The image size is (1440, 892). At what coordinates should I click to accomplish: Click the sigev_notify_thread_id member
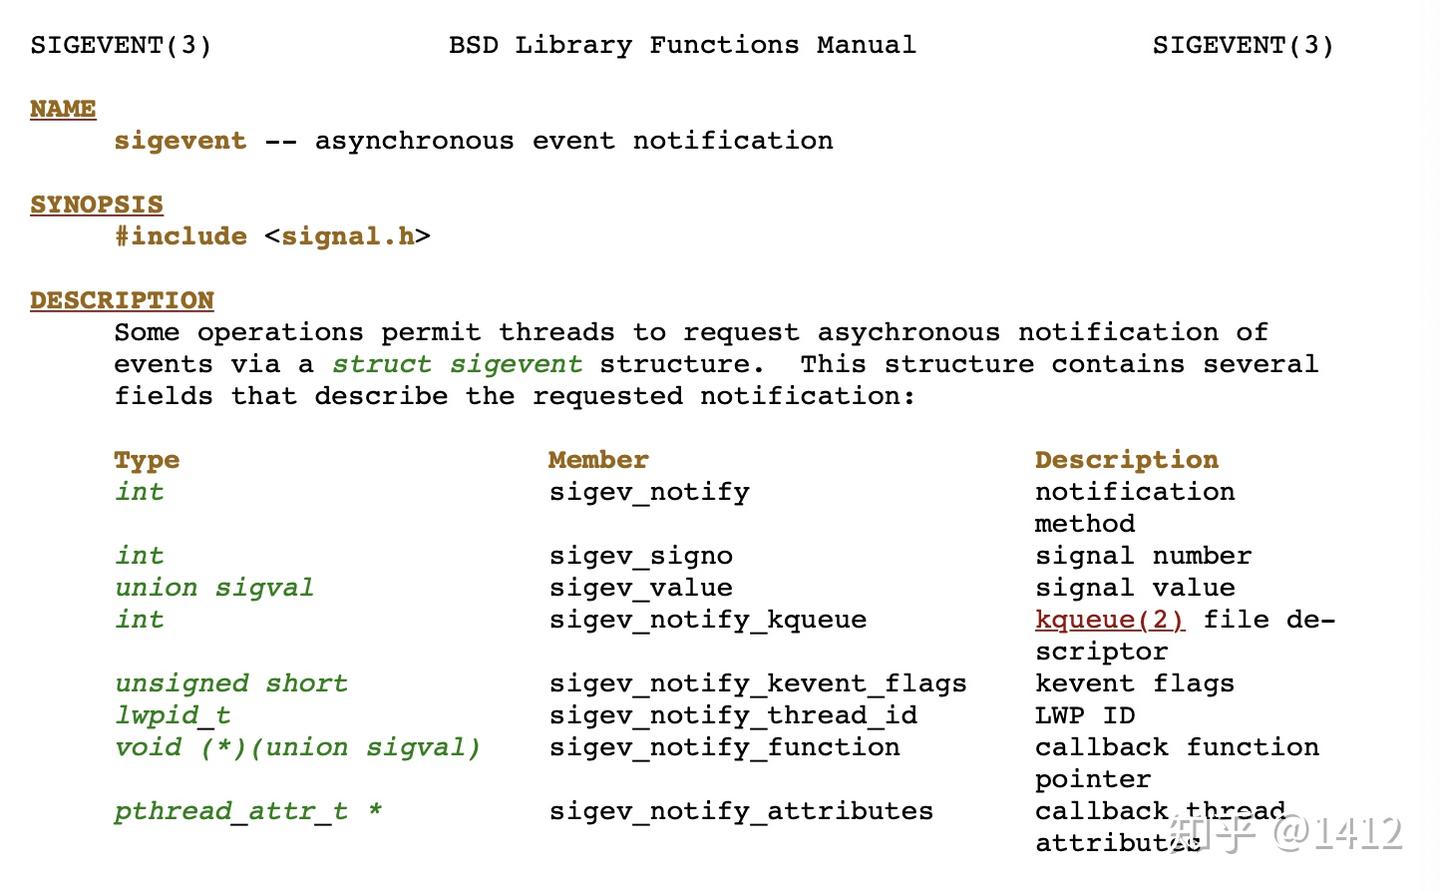pos(732,716)
